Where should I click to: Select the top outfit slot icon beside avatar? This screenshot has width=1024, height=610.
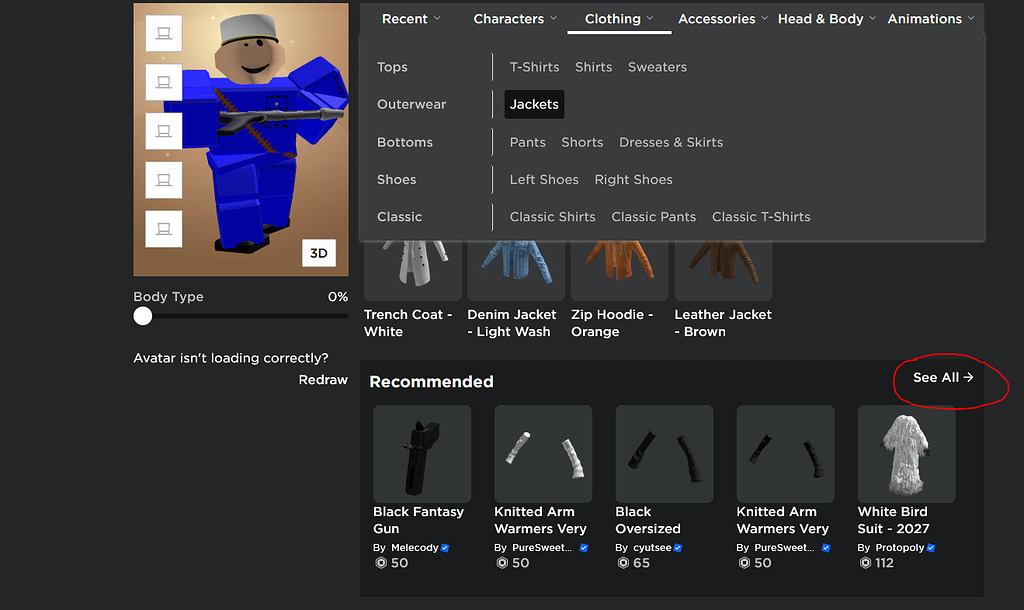[x=163, y=32]
